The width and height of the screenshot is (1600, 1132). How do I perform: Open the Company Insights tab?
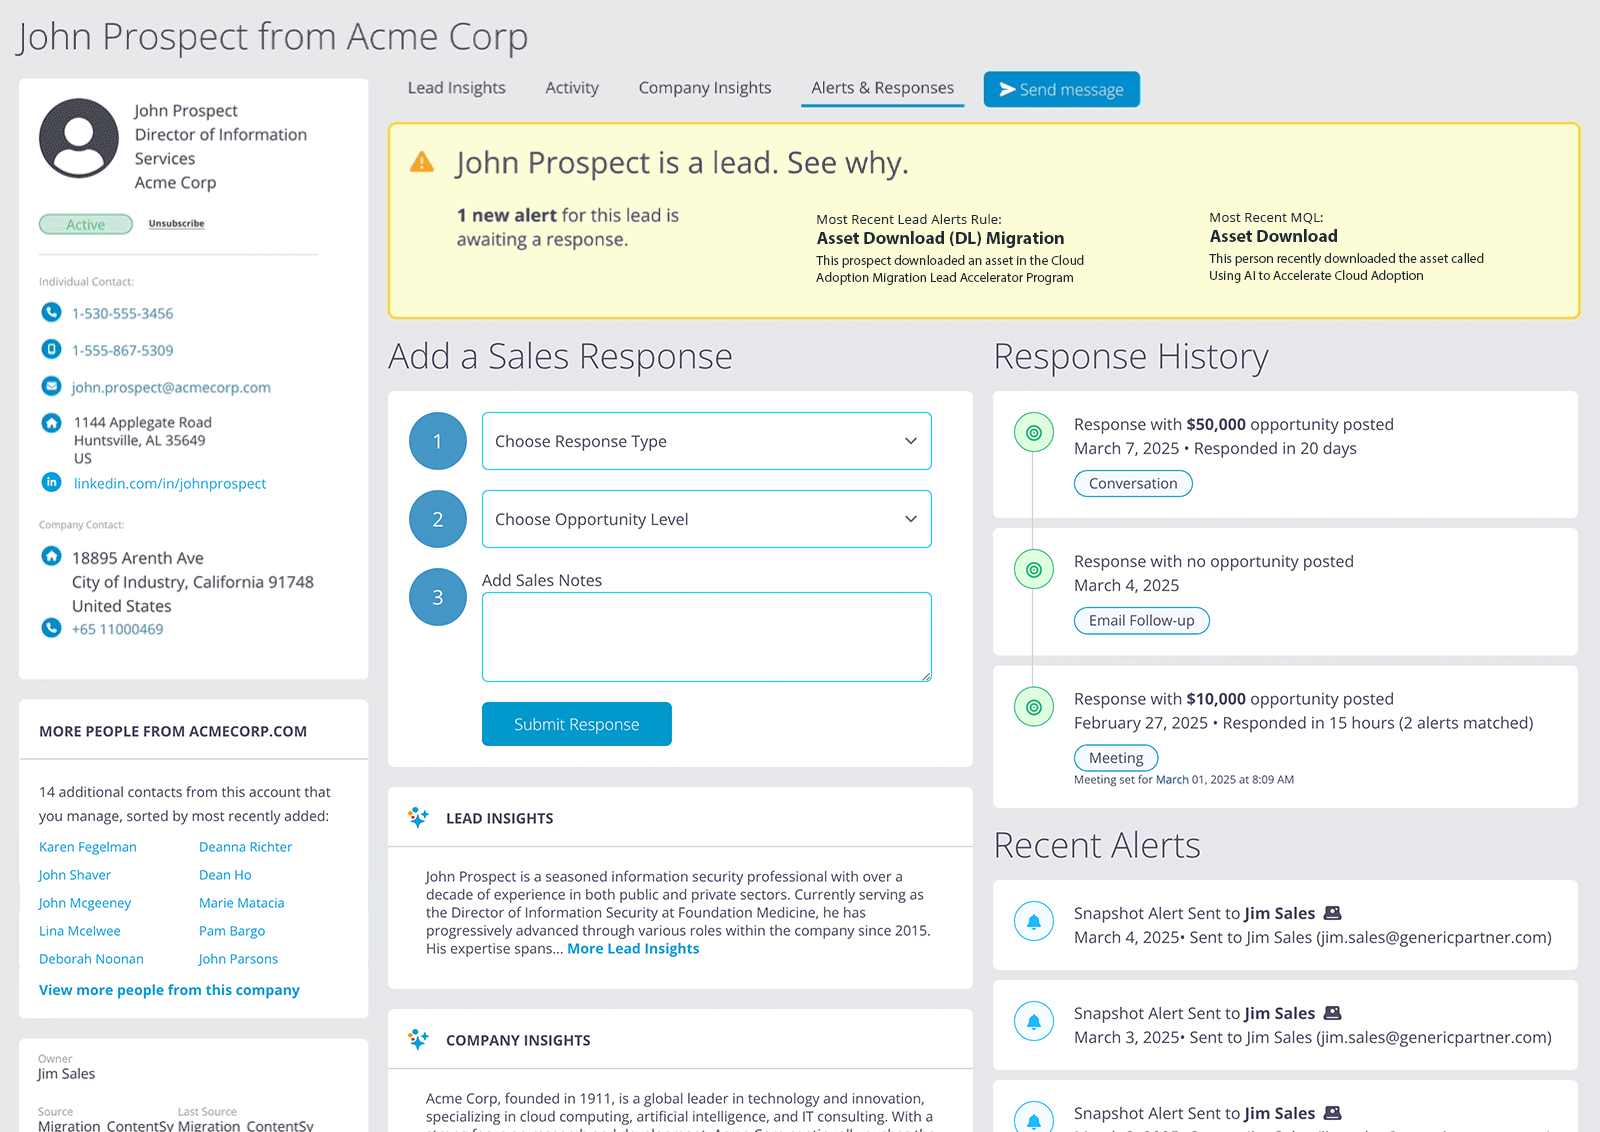click(x=705, y=88)
